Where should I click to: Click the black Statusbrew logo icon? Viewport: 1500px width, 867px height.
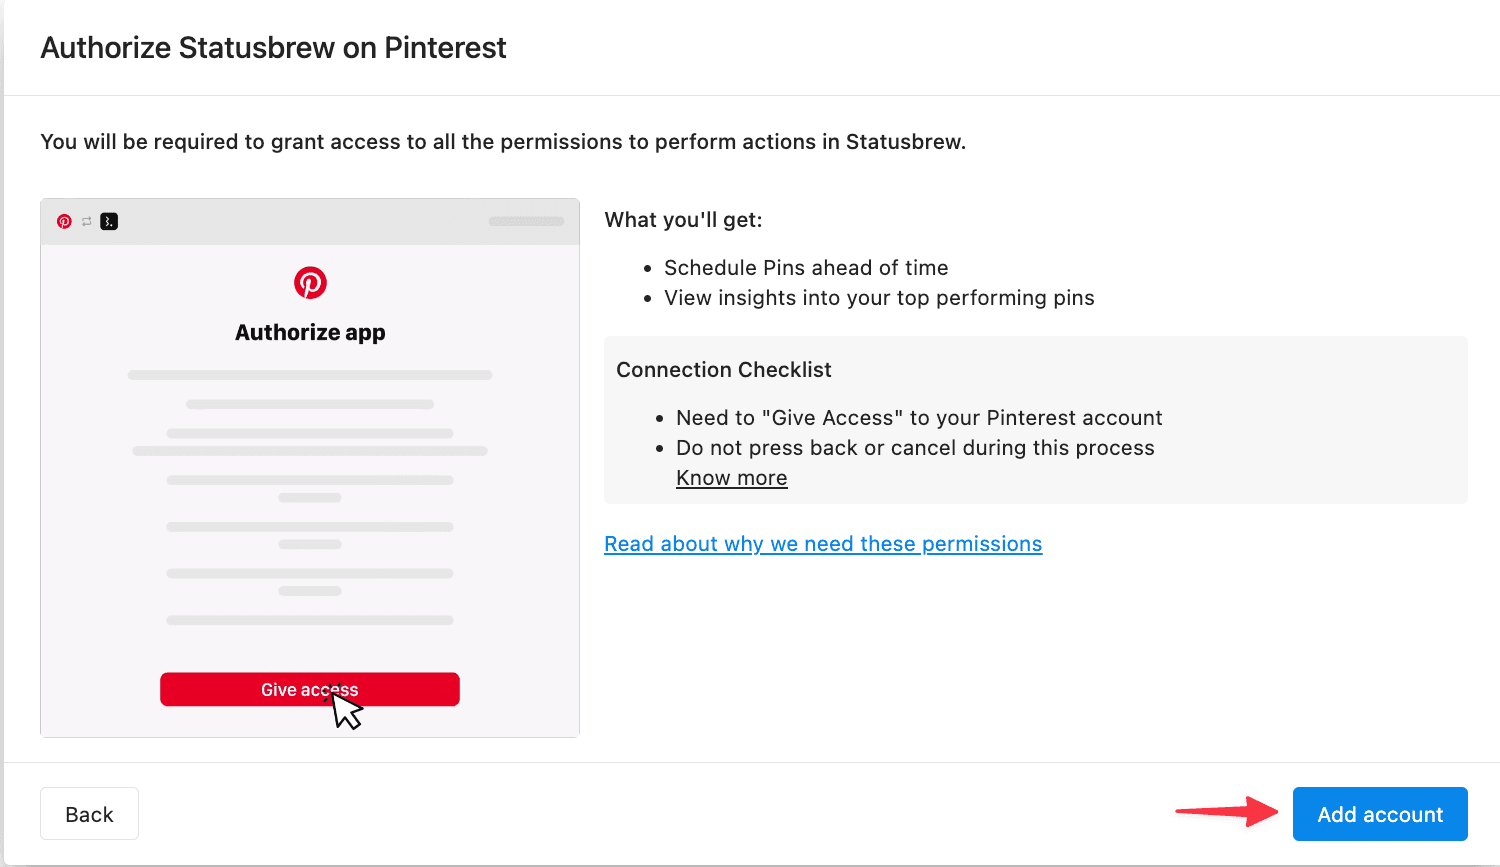click(109, 221)
